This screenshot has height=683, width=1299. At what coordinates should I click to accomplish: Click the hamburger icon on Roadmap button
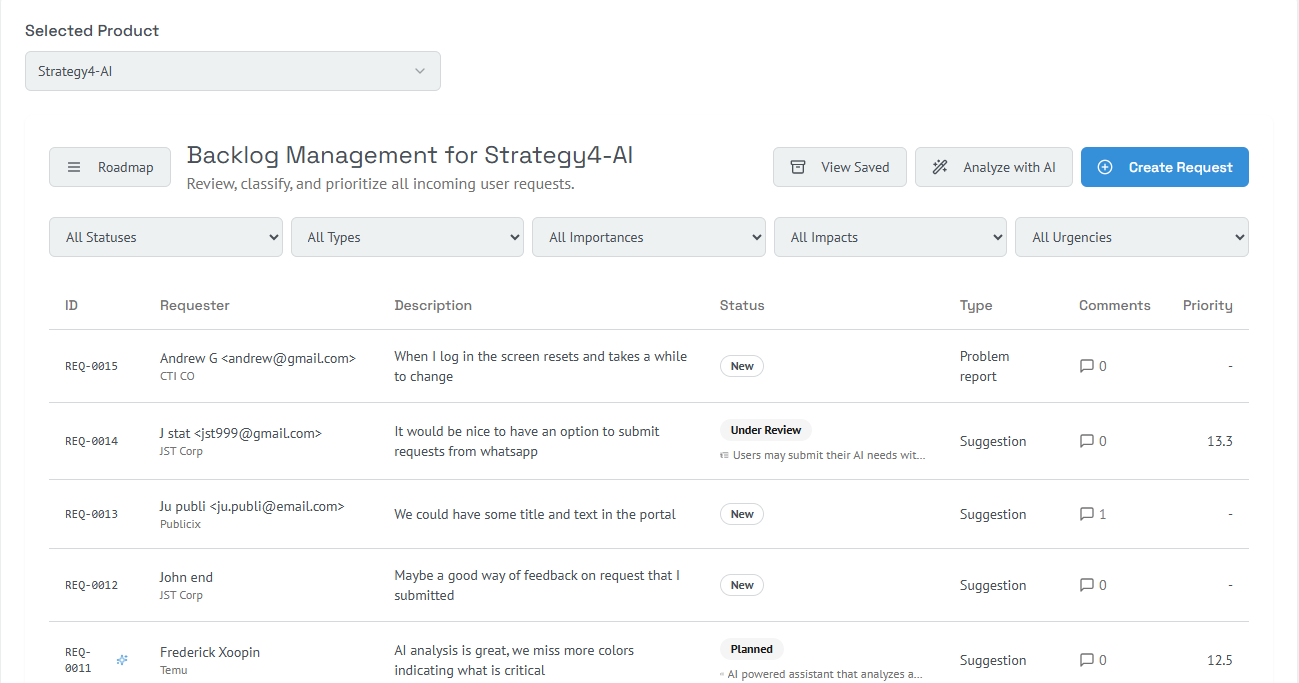click(x=74, y=167)
